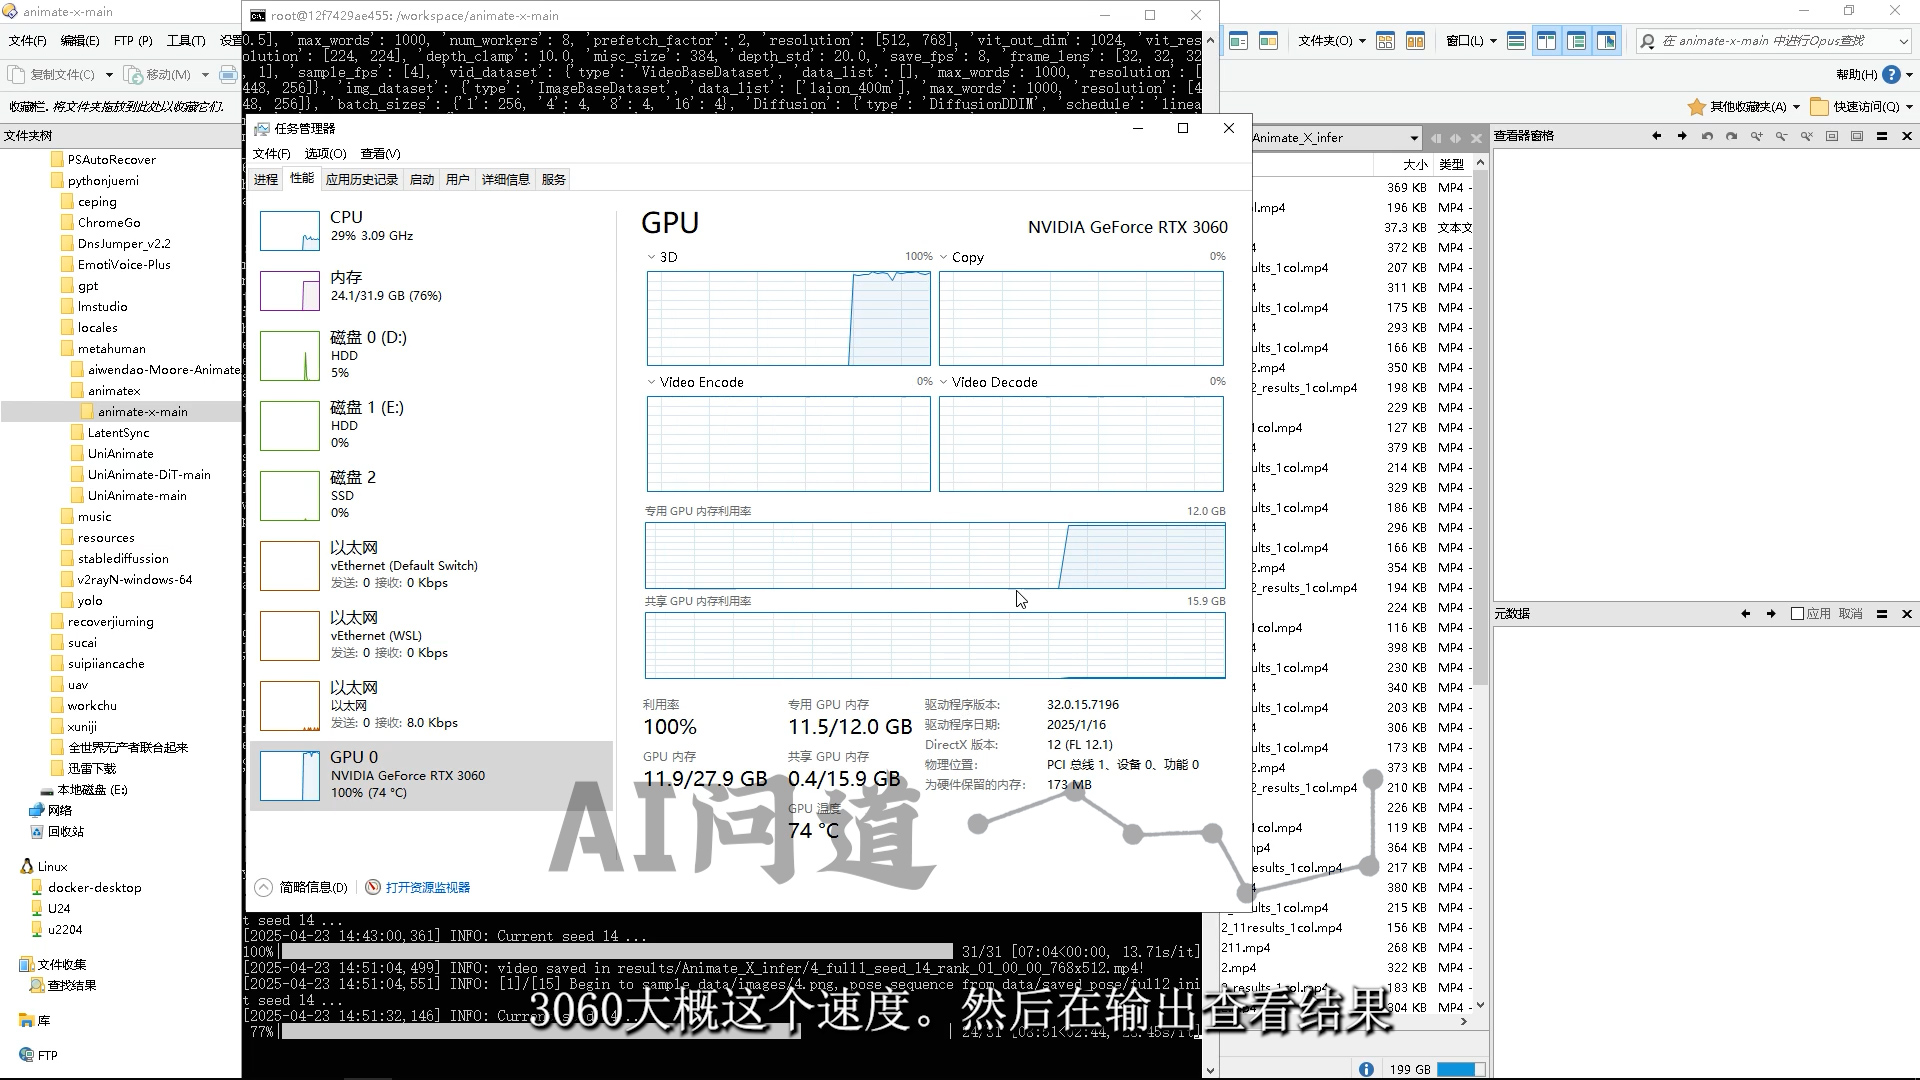1920x1080 pixels.
Task: Open the 选项(O) menu in Task Manager
Action: click(x=325, y=154)
